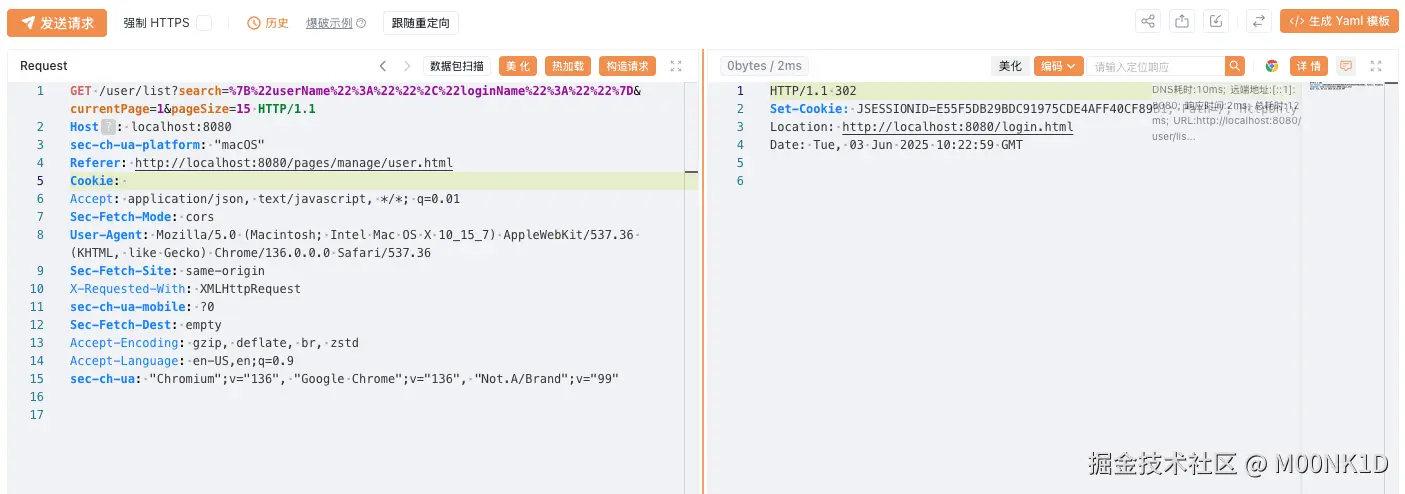
Task: Click the help badge next to Host
Action: [109, 127]
